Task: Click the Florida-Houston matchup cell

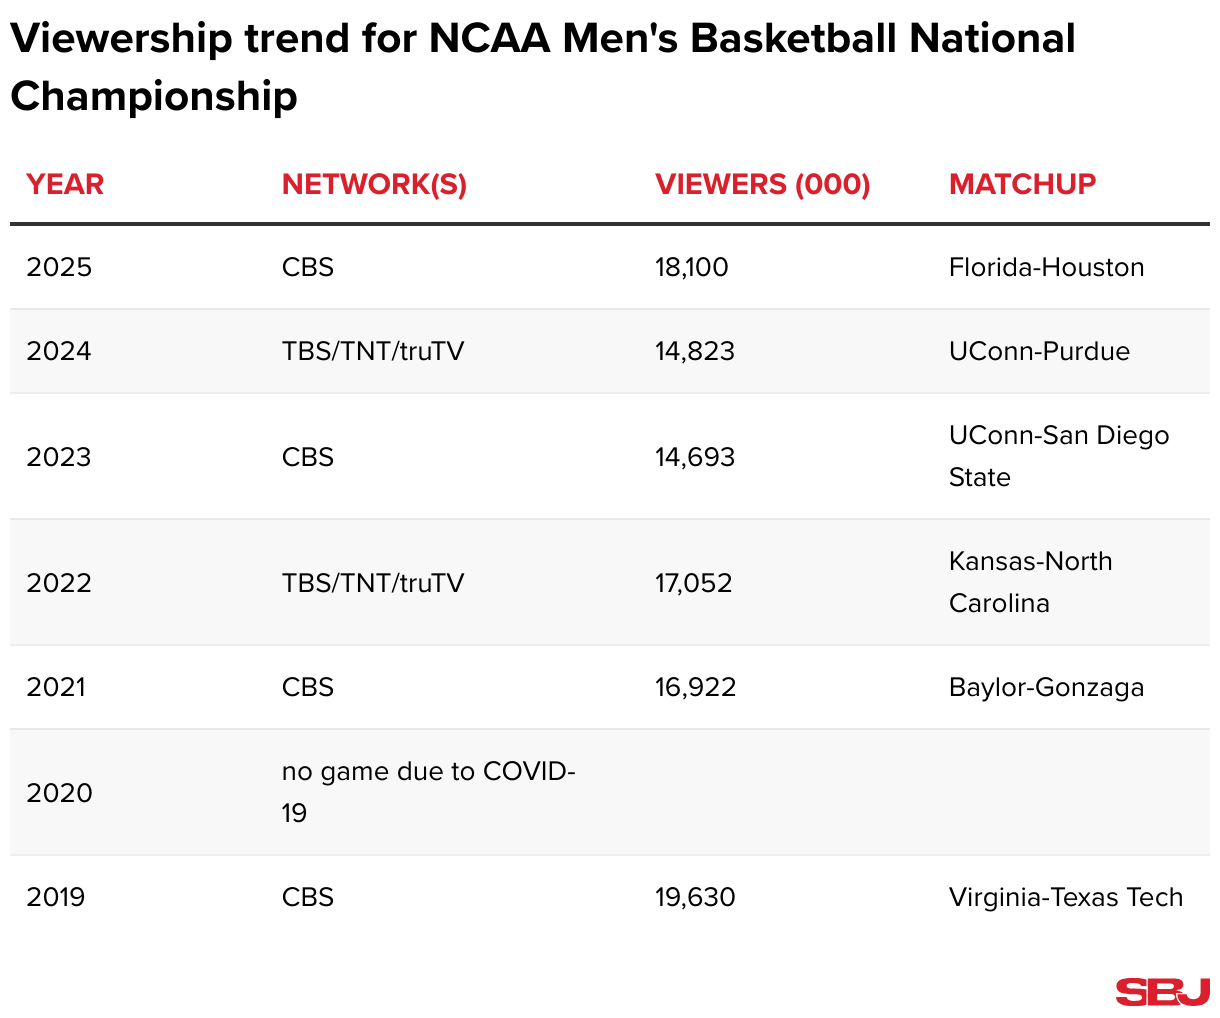Action: 1046,267
